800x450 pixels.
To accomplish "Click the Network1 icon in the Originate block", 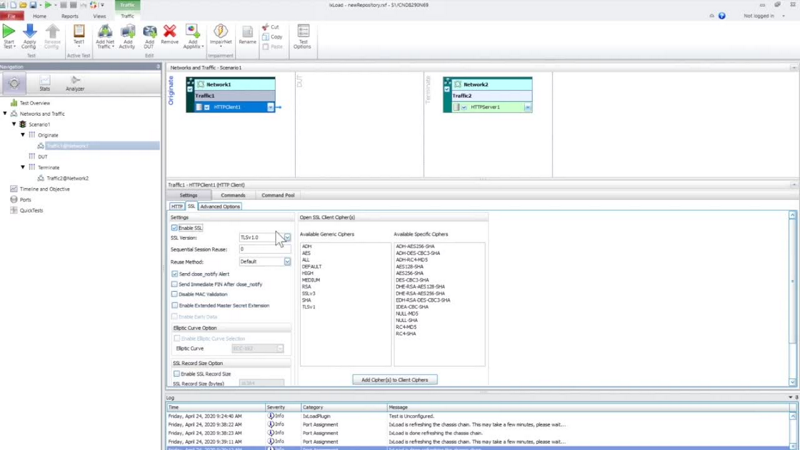I will pyautogui.click(x=201, y=84).
